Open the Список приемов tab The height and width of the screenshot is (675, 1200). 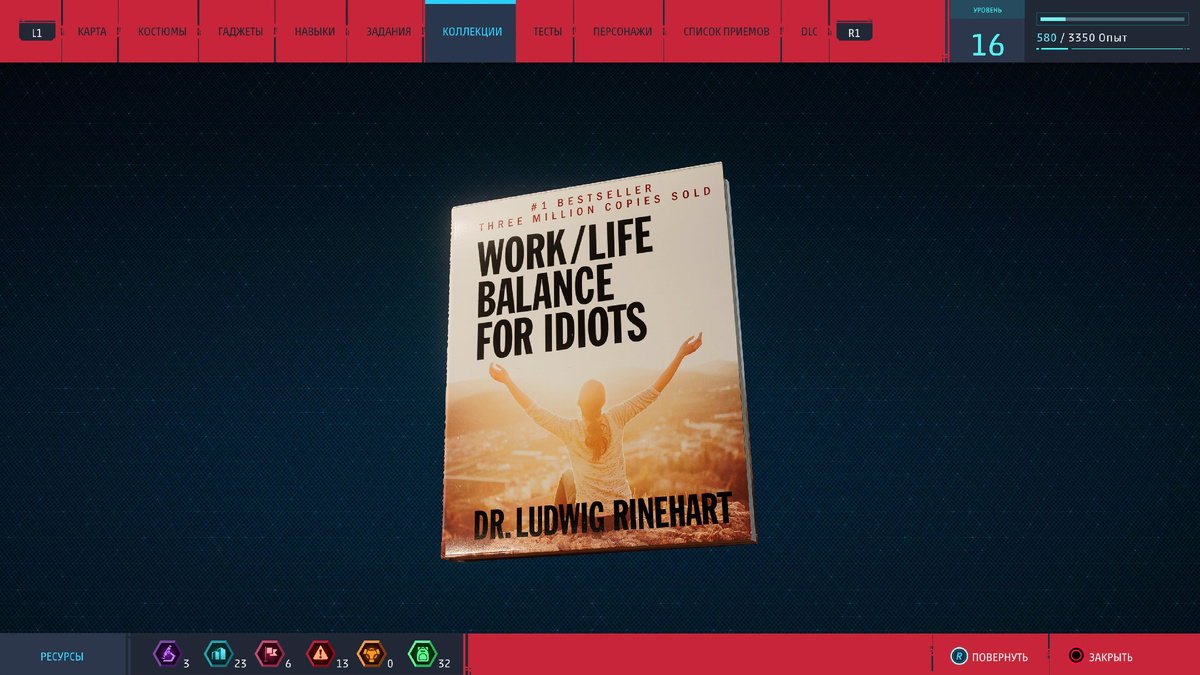pyautogui.click(x=726, y=32)
